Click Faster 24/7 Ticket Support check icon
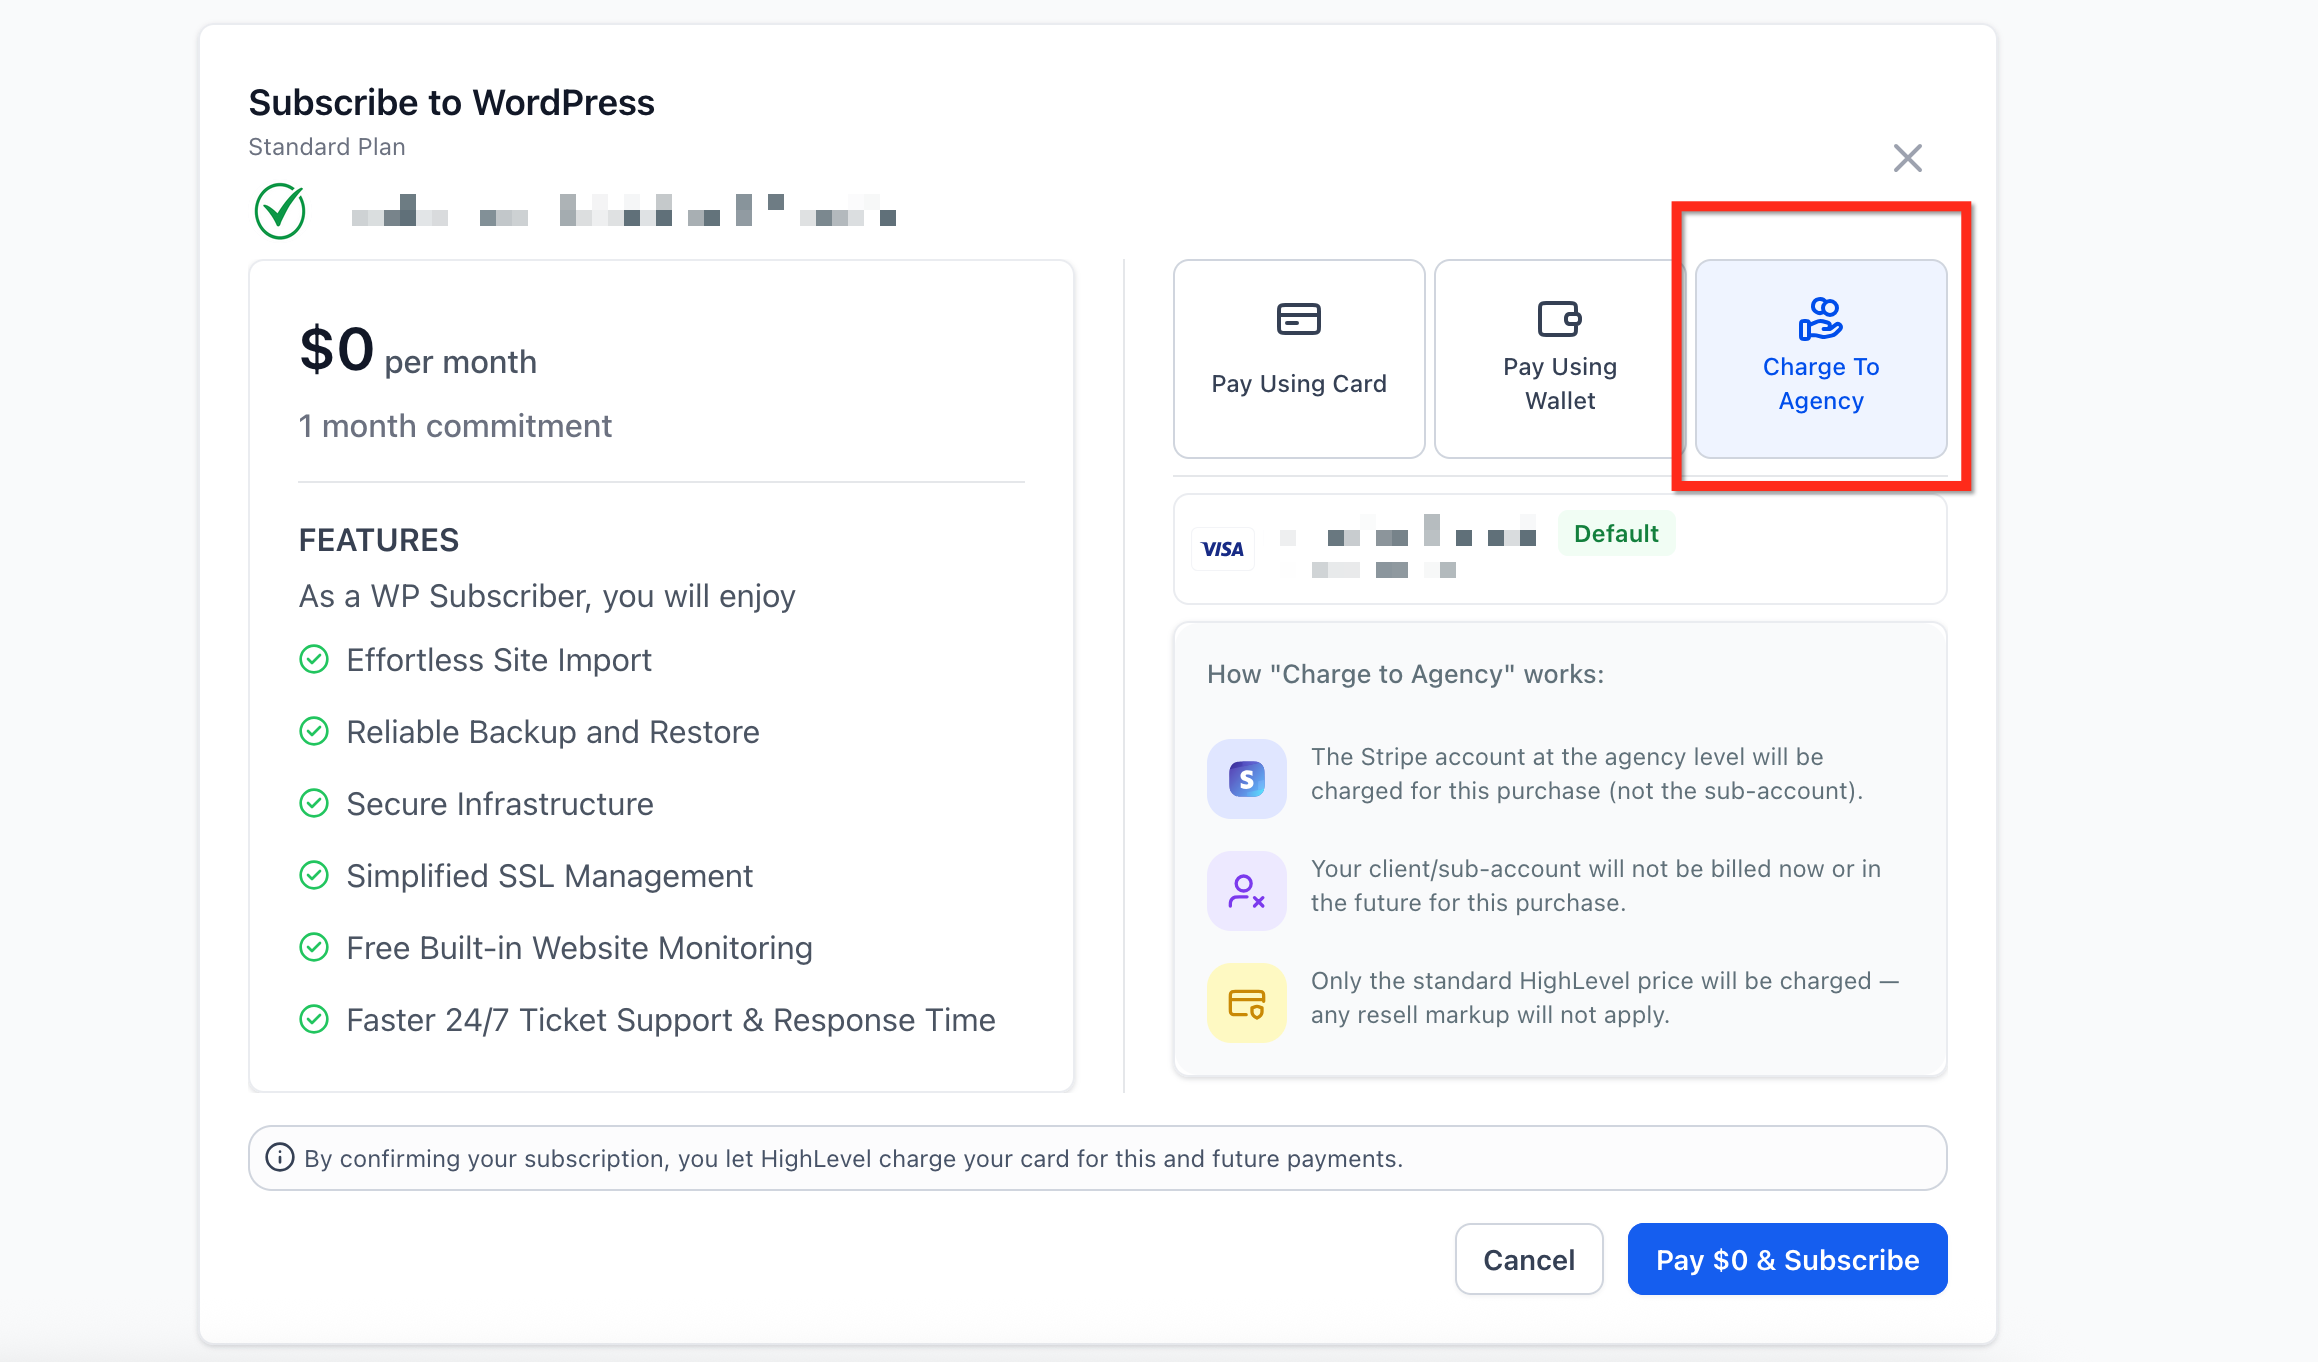 (314, 1019)
